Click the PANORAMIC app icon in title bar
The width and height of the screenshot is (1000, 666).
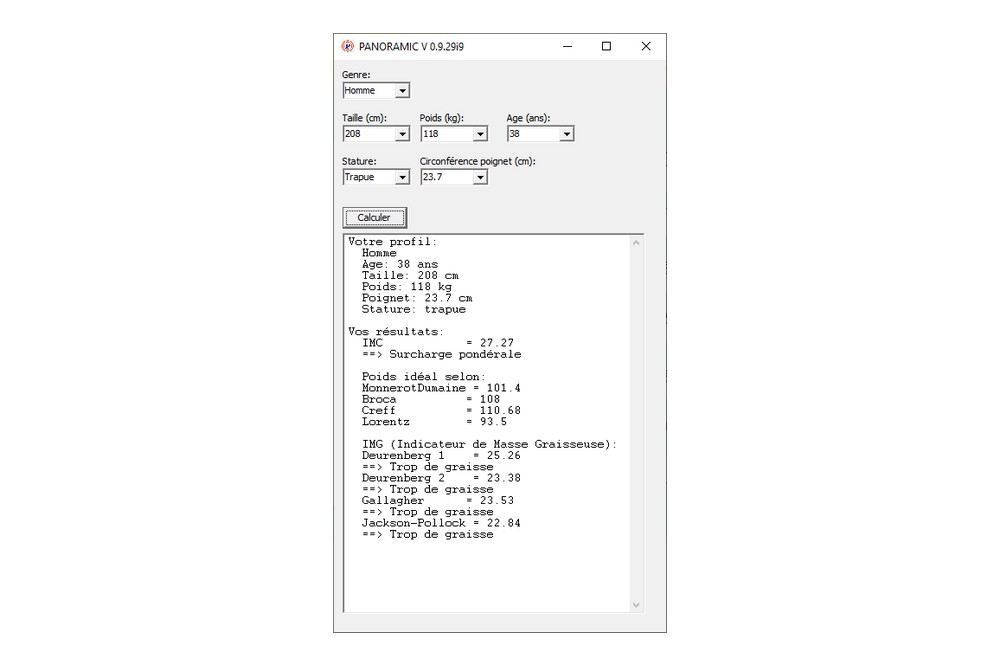[x=348, y=47]
